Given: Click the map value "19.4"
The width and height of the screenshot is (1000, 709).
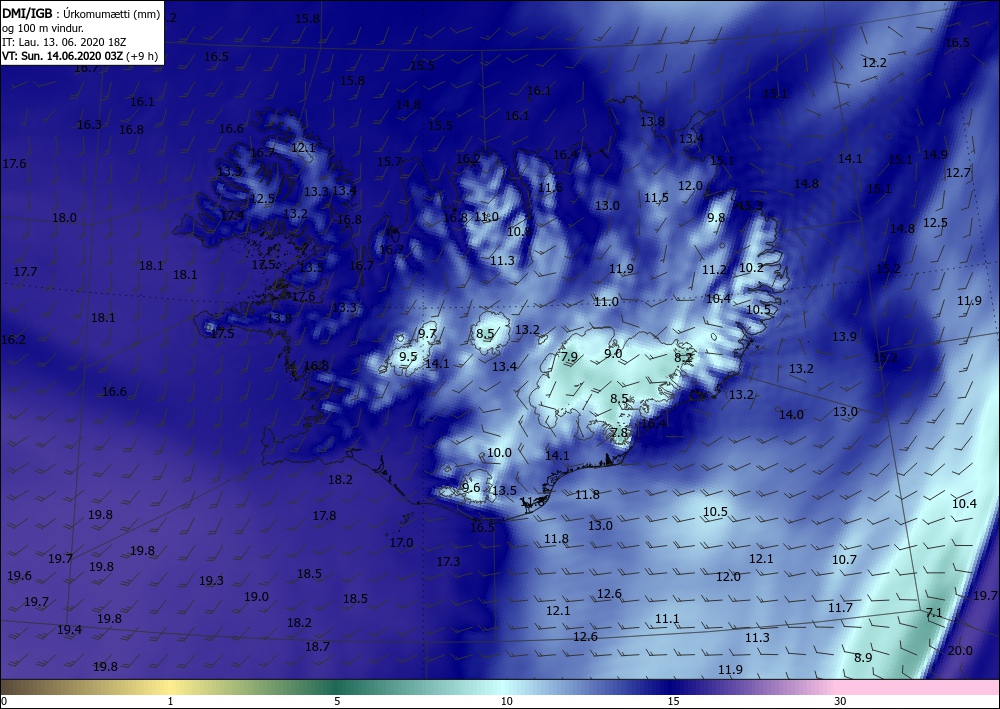Looking at the screenshot, I should (69, 630).
